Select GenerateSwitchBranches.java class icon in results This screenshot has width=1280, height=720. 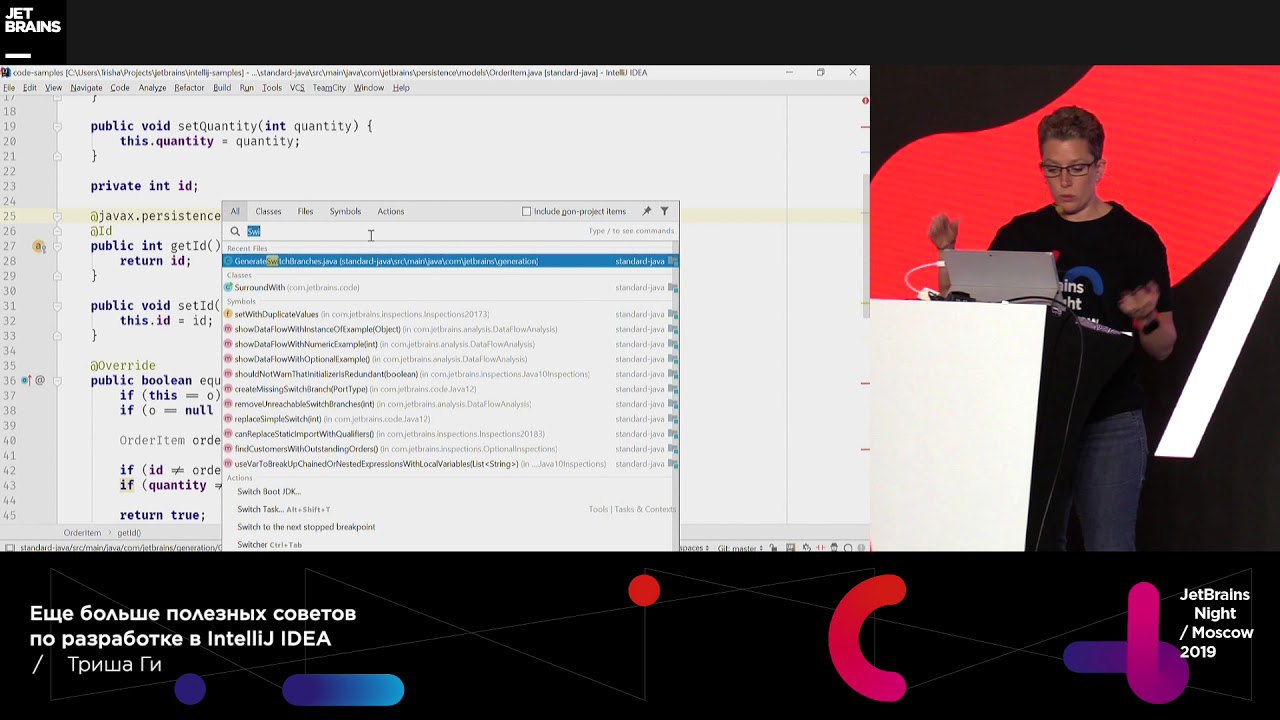pyautogui.click(x=228, y=261)
